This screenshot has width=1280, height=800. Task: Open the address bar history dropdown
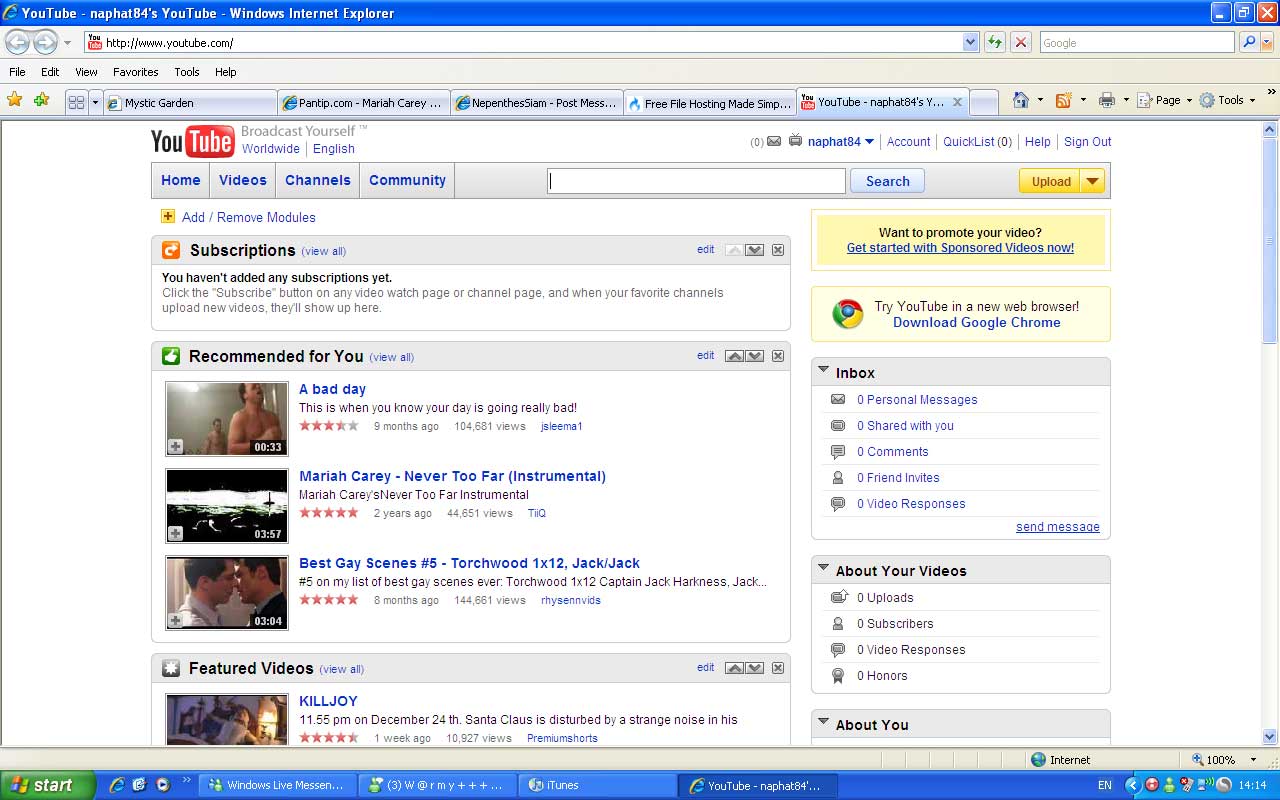pyautogui.click(x=970, y=42)
